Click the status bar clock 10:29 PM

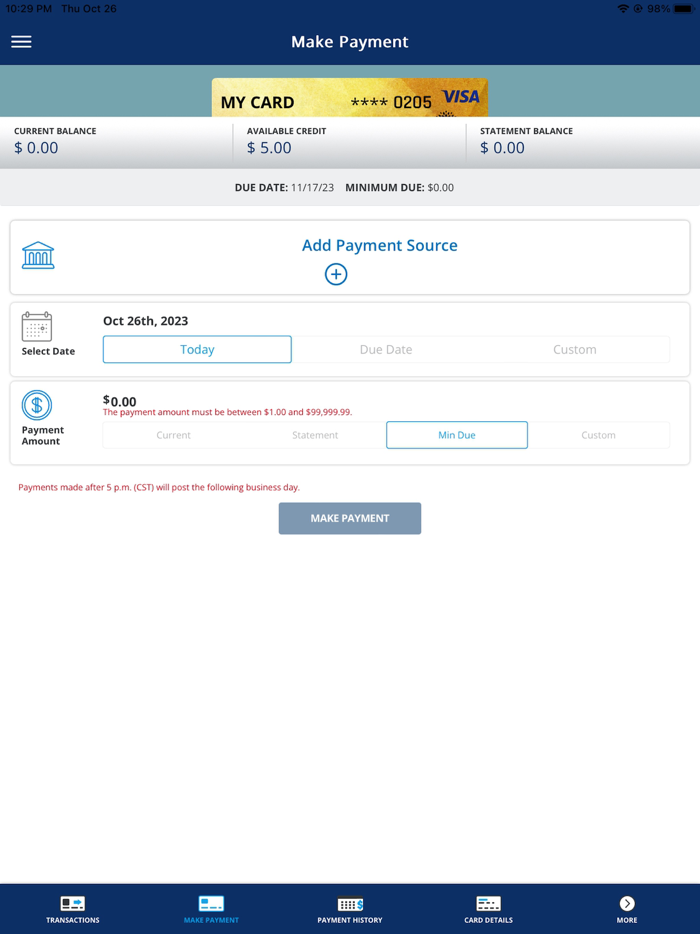28,8
